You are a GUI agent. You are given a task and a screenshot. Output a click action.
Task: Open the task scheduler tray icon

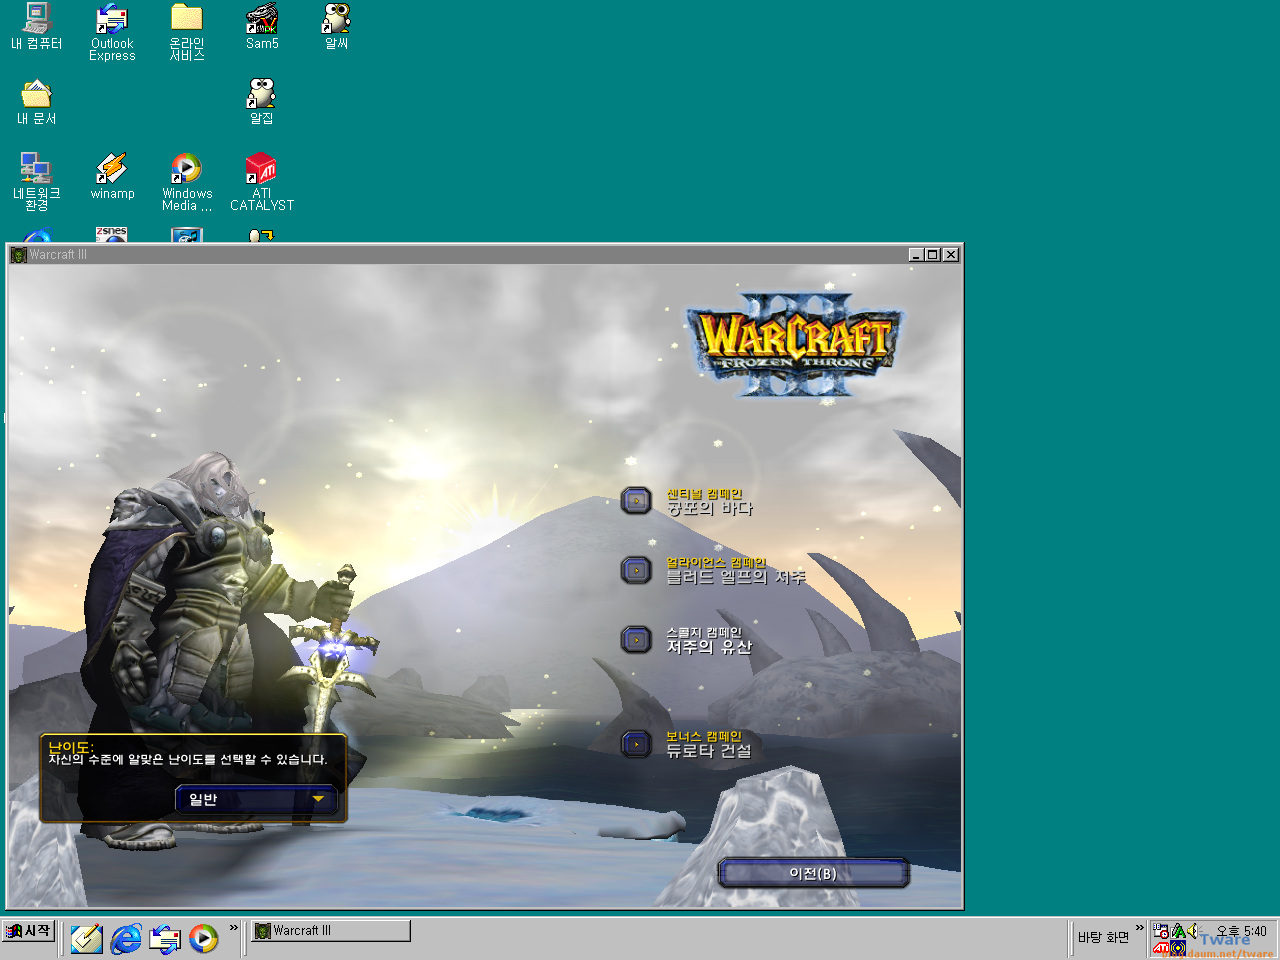tap(1161, 931)
